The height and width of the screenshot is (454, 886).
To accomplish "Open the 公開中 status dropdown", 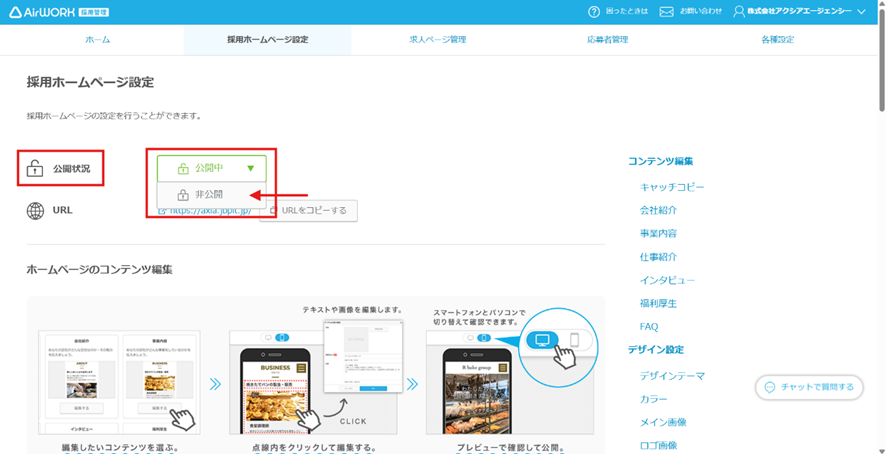I will click(210, 168).
